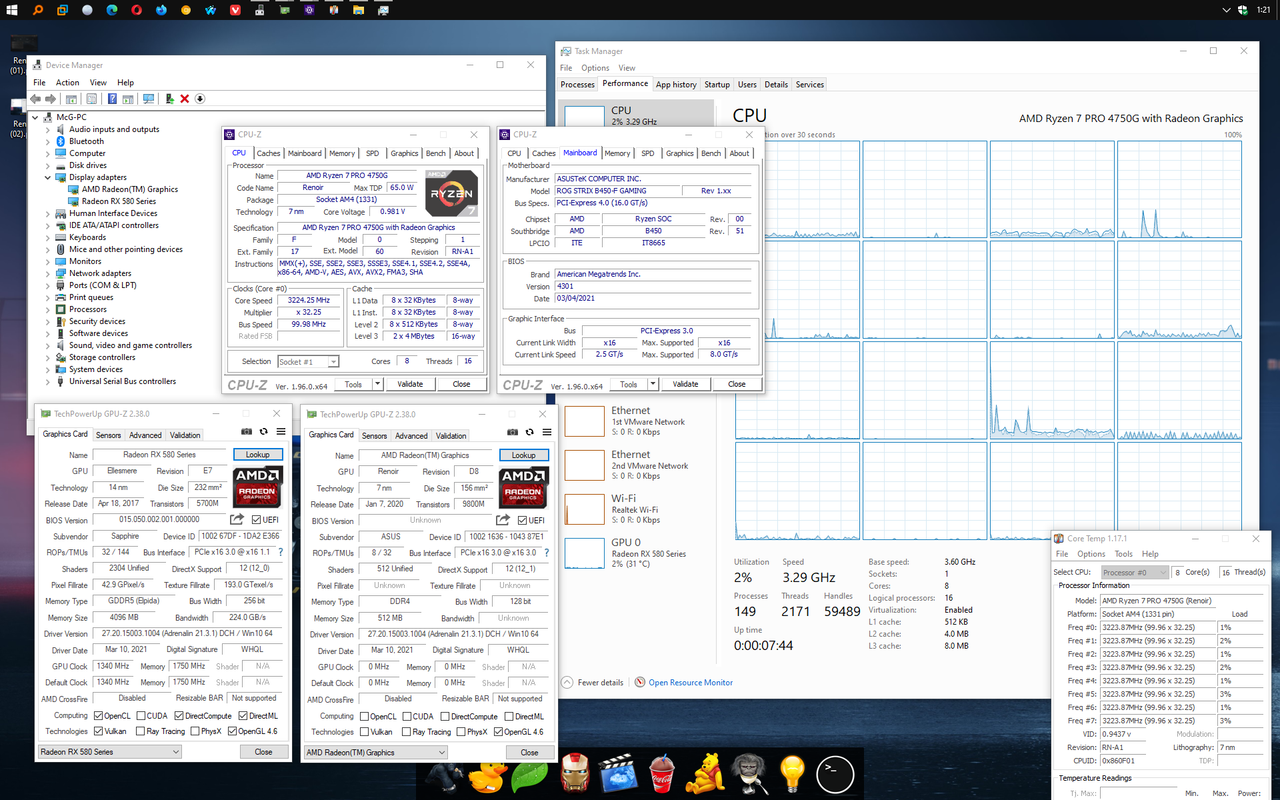
Task: Open Action menu in Device Manager
Action: pyautogui.click(x=67, y=82)
